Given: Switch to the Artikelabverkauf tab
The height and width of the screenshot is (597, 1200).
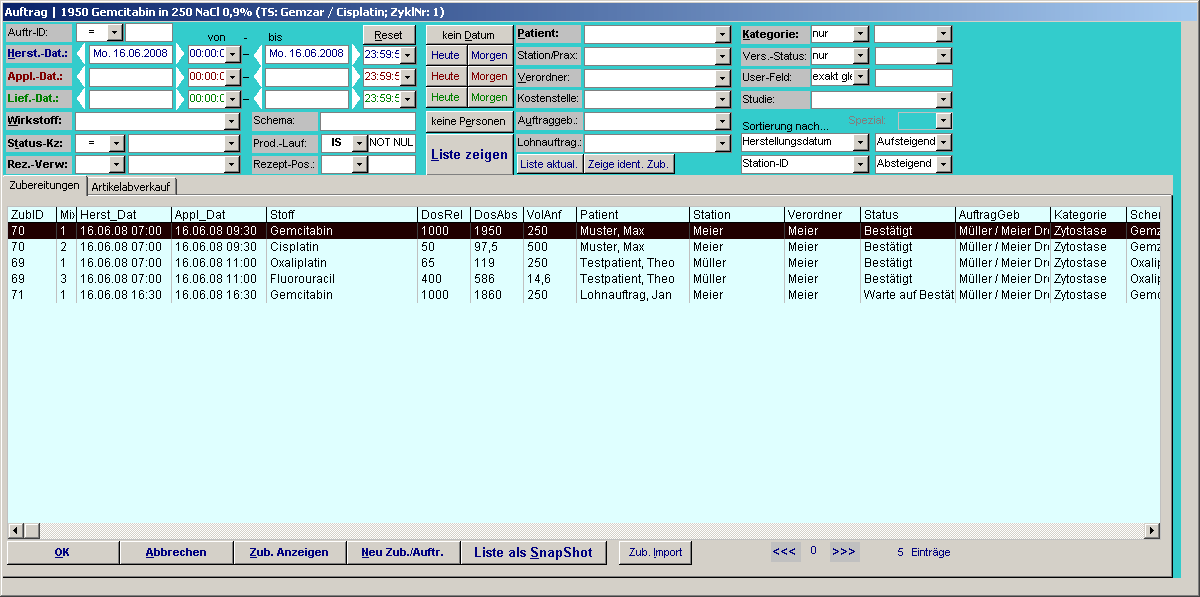Looking at the screenshot, I should click(x=132, y=186).
